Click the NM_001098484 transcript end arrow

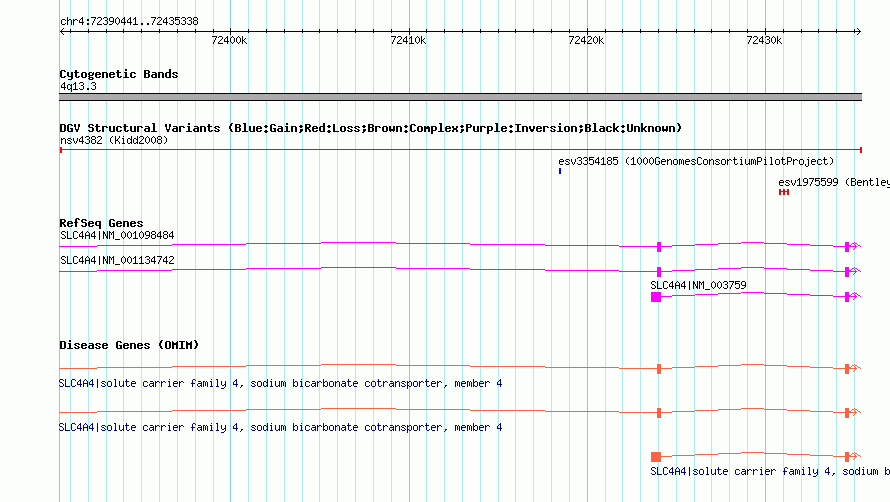(x=856, y=246)
